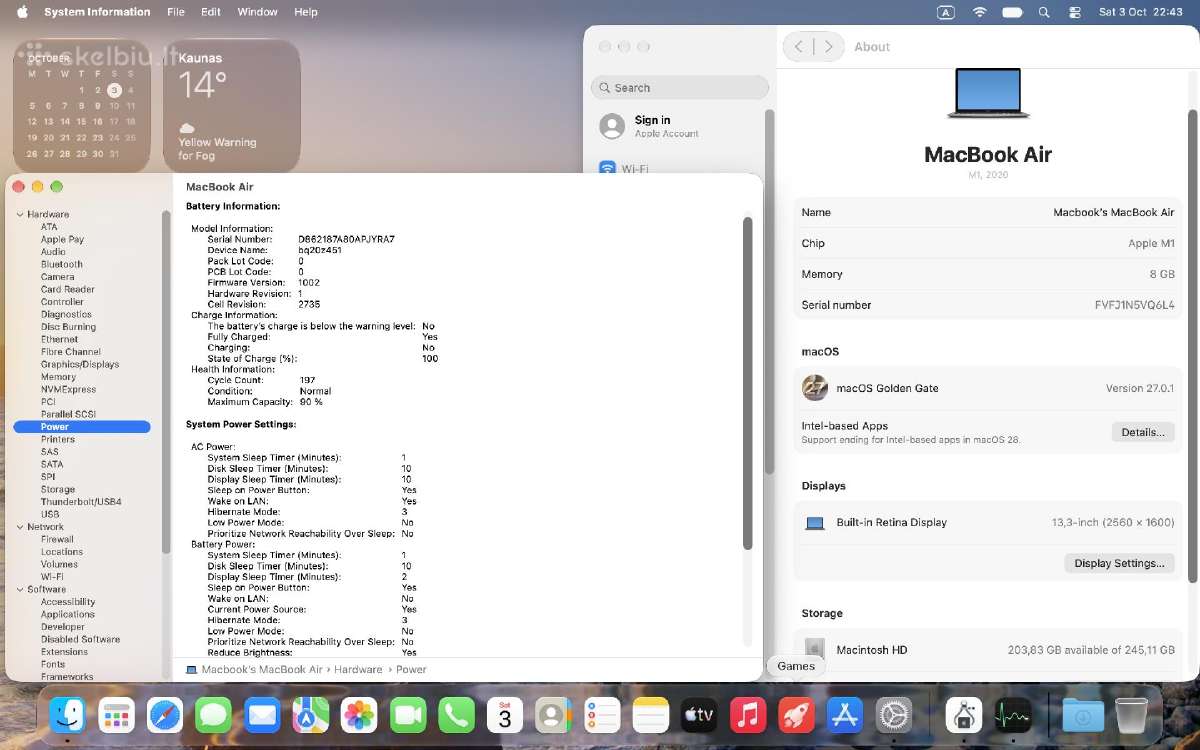This screenshot has width=1200, height=750.
Task: Open the Downloads folder in the dock
Action: [1083, 715]
